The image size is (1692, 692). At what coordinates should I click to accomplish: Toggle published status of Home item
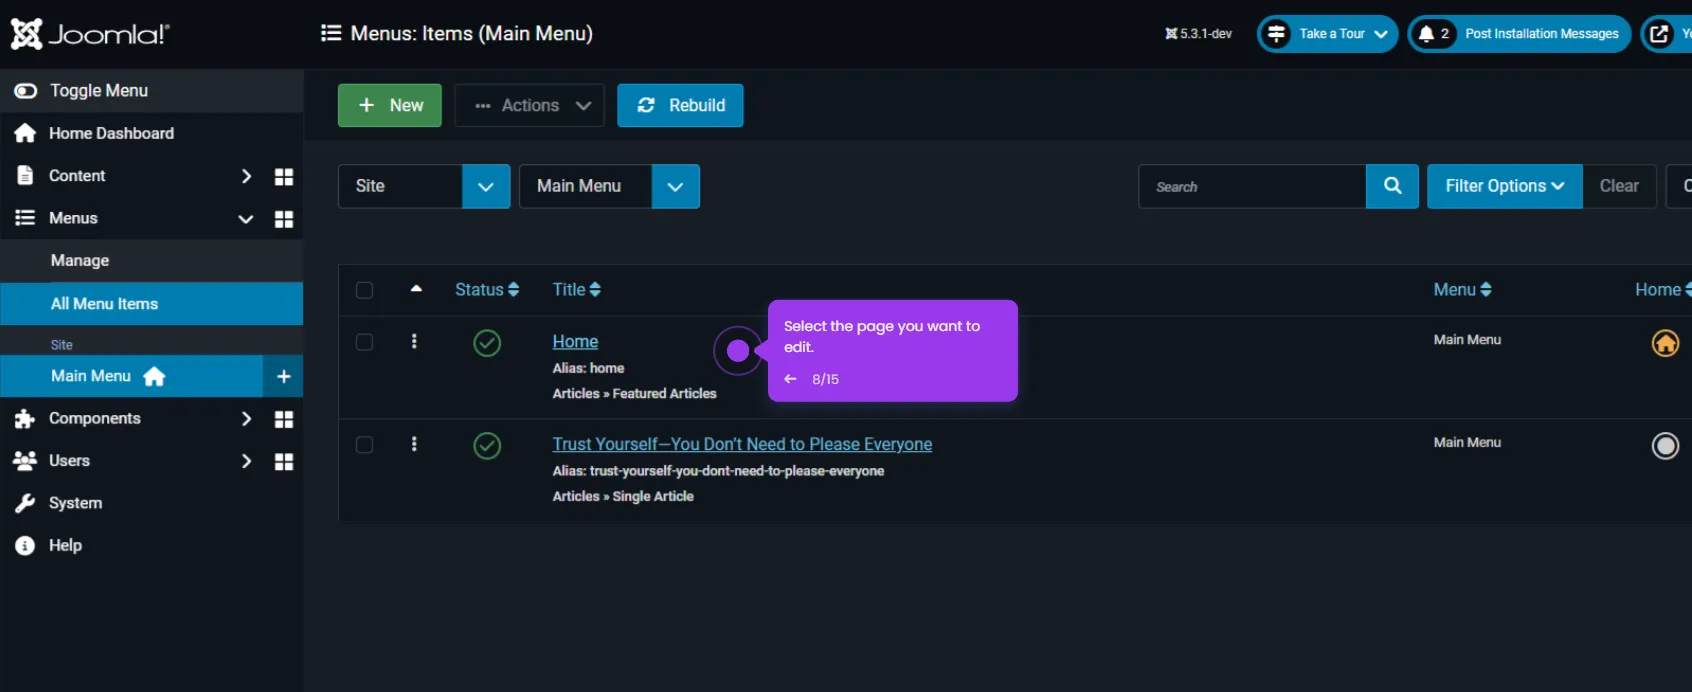(x=487, y=343)
